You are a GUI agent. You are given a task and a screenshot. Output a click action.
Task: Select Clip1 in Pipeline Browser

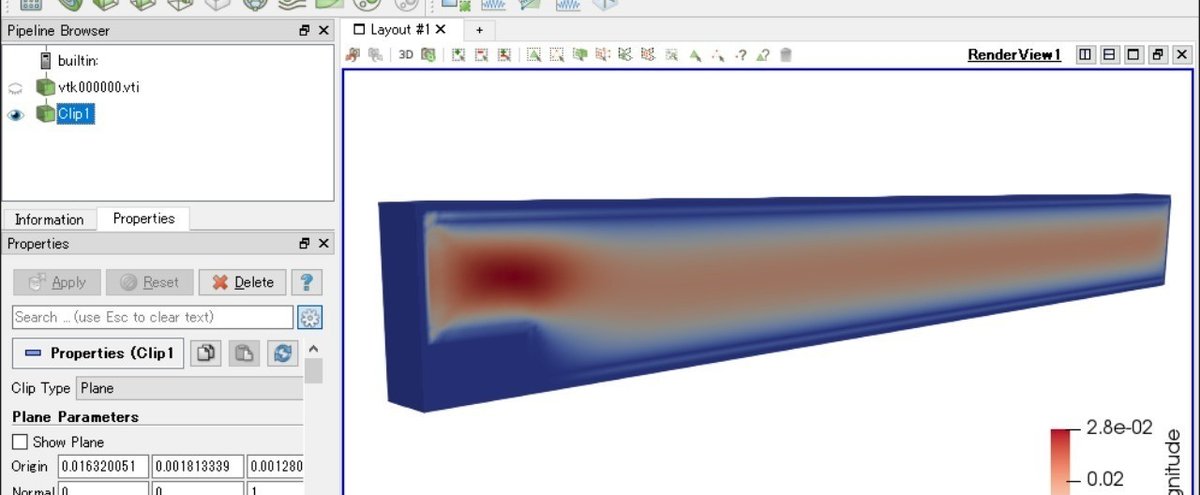click(76, 114)
